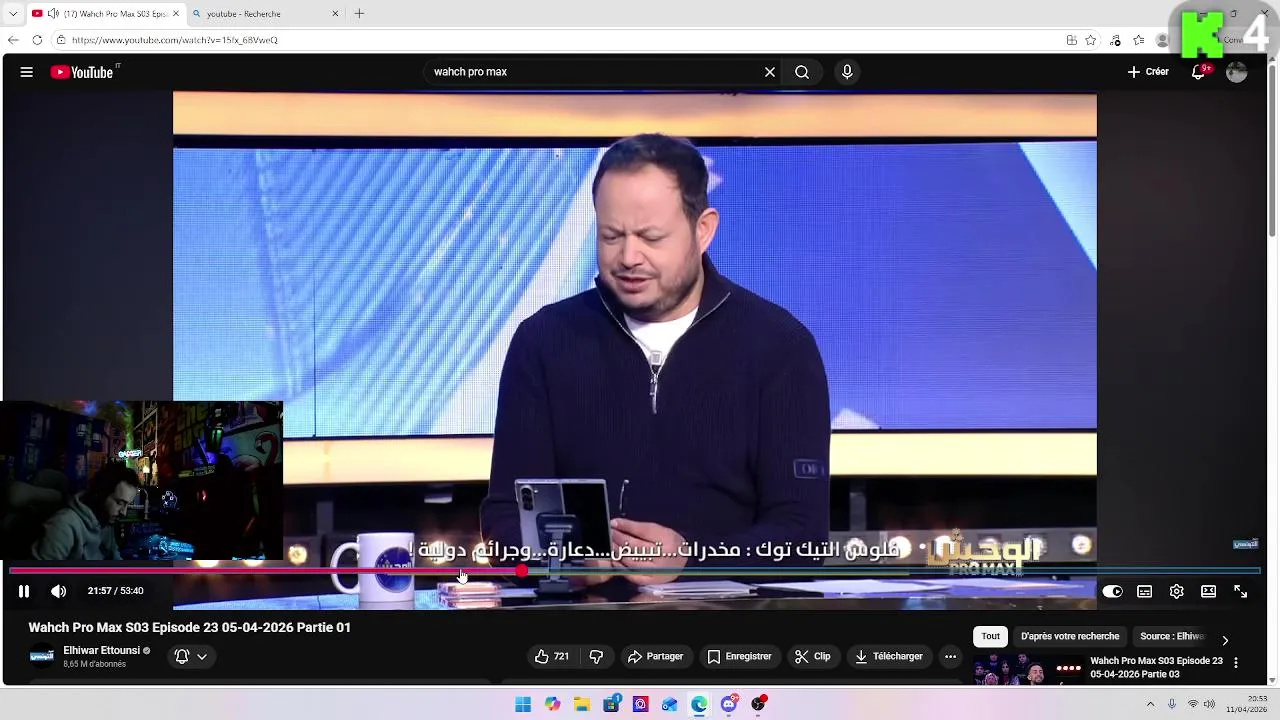Like the video with the thumbs up
Viewport: 1280px width, 720px height.
552,656
